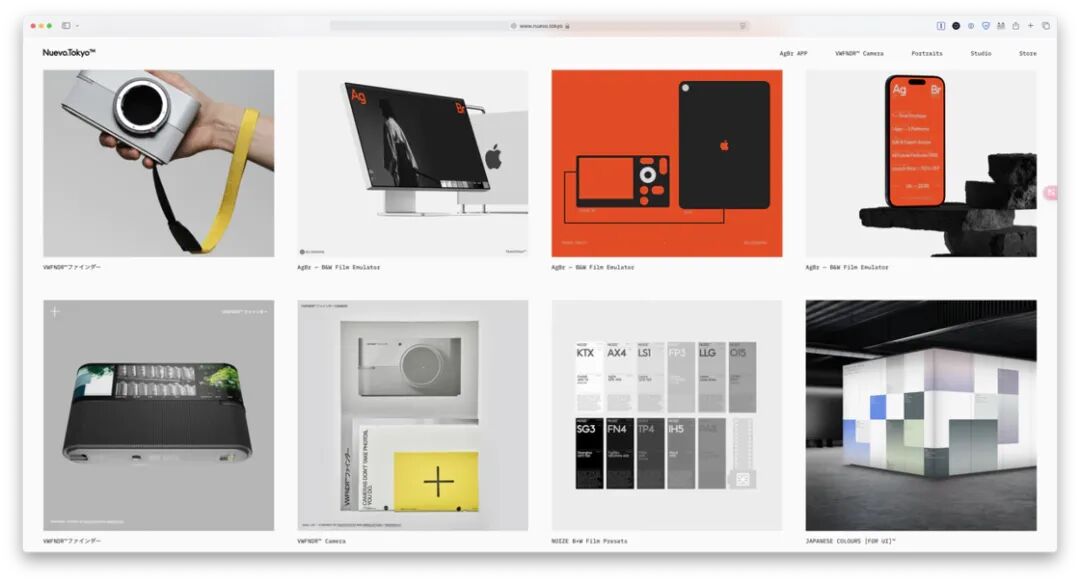Screen dimensions: 1080x582
Task: Click the 'VWFNDR Camera' caption text
Action: tap(322, 541)
